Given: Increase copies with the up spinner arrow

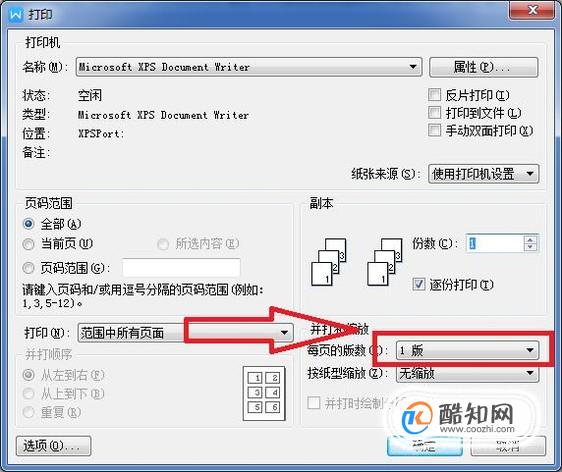Looking at the screenshot, I should (530, 239).
